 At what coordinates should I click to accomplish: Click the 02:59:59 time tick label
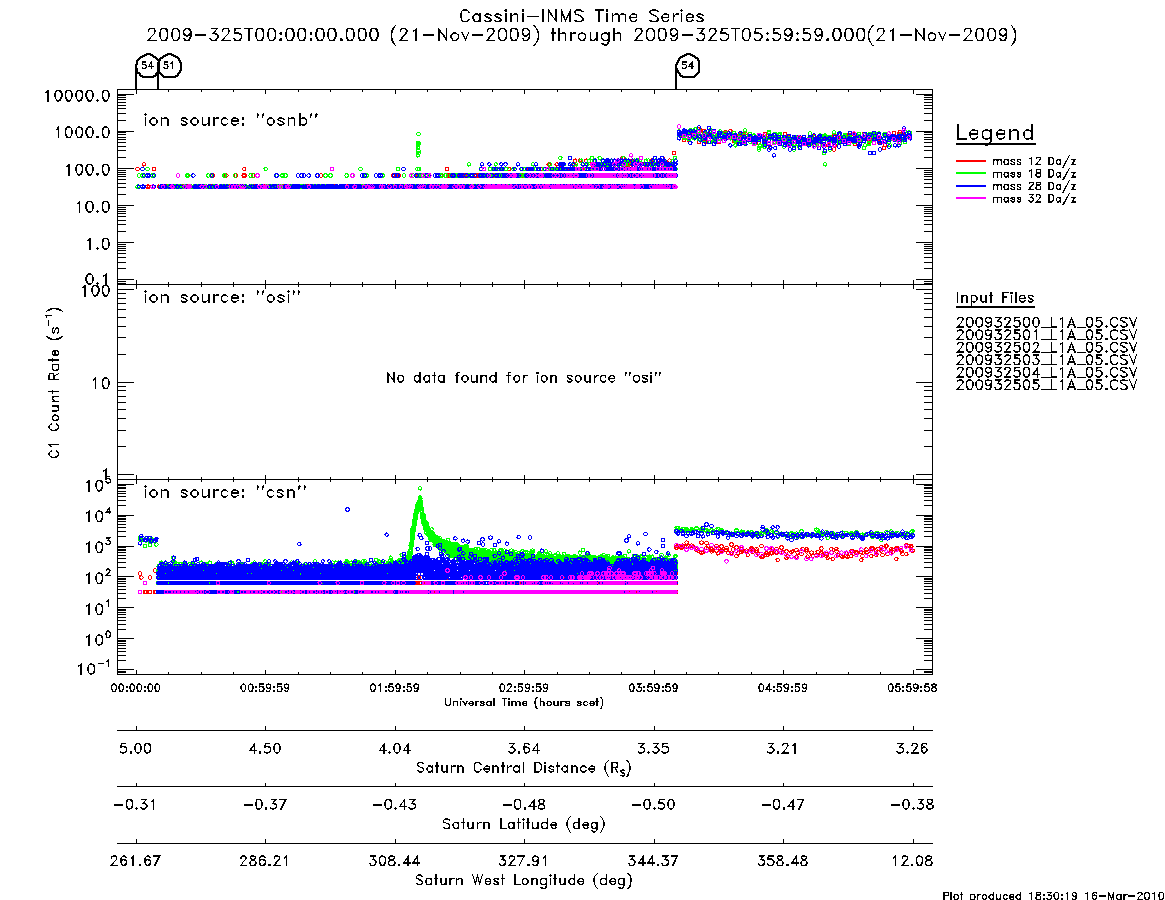point(524,688)
